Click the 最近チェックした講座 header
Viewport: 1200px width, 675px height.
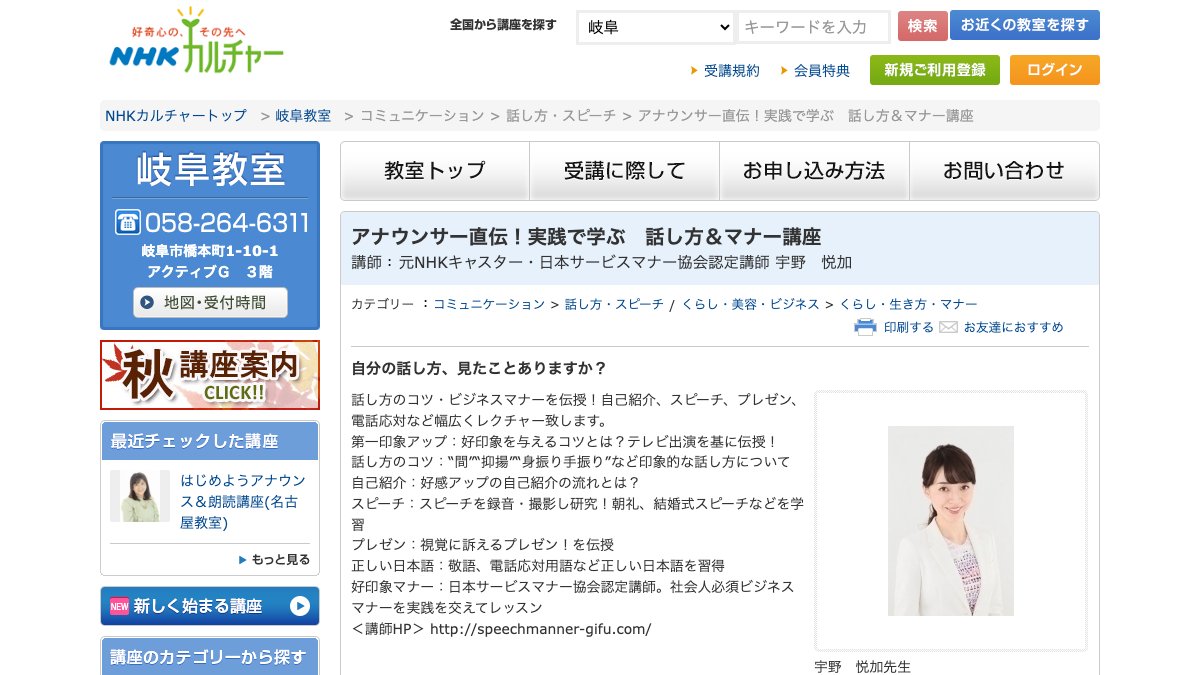pyautogui.click(x=210, y=441)
